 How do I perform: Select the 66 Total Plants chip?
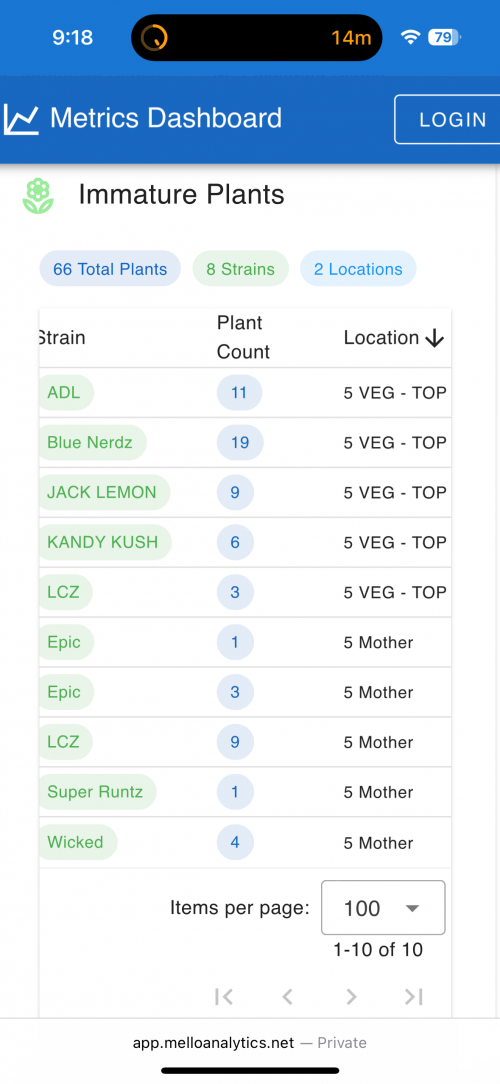tap(110, 269)
